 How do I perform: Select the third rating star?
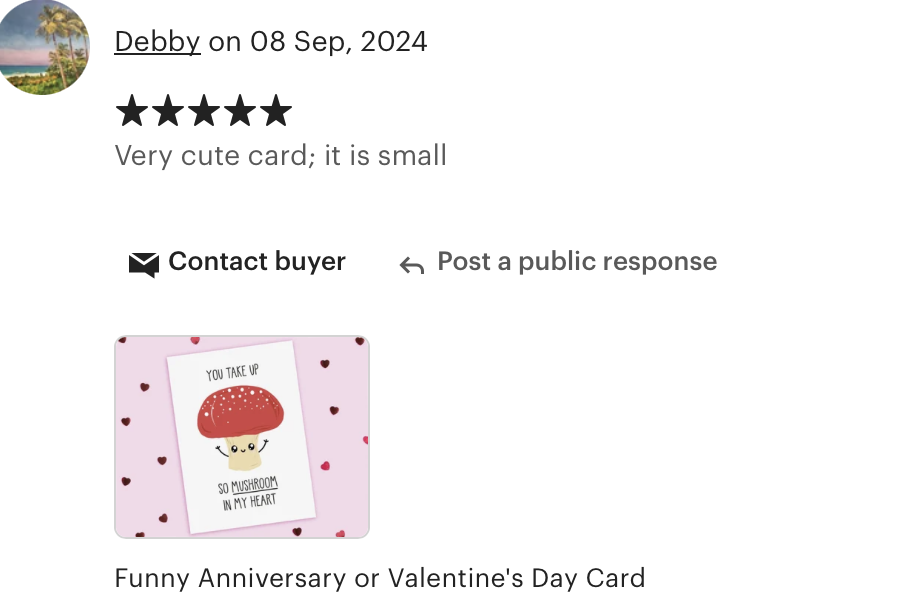(204, 110)
